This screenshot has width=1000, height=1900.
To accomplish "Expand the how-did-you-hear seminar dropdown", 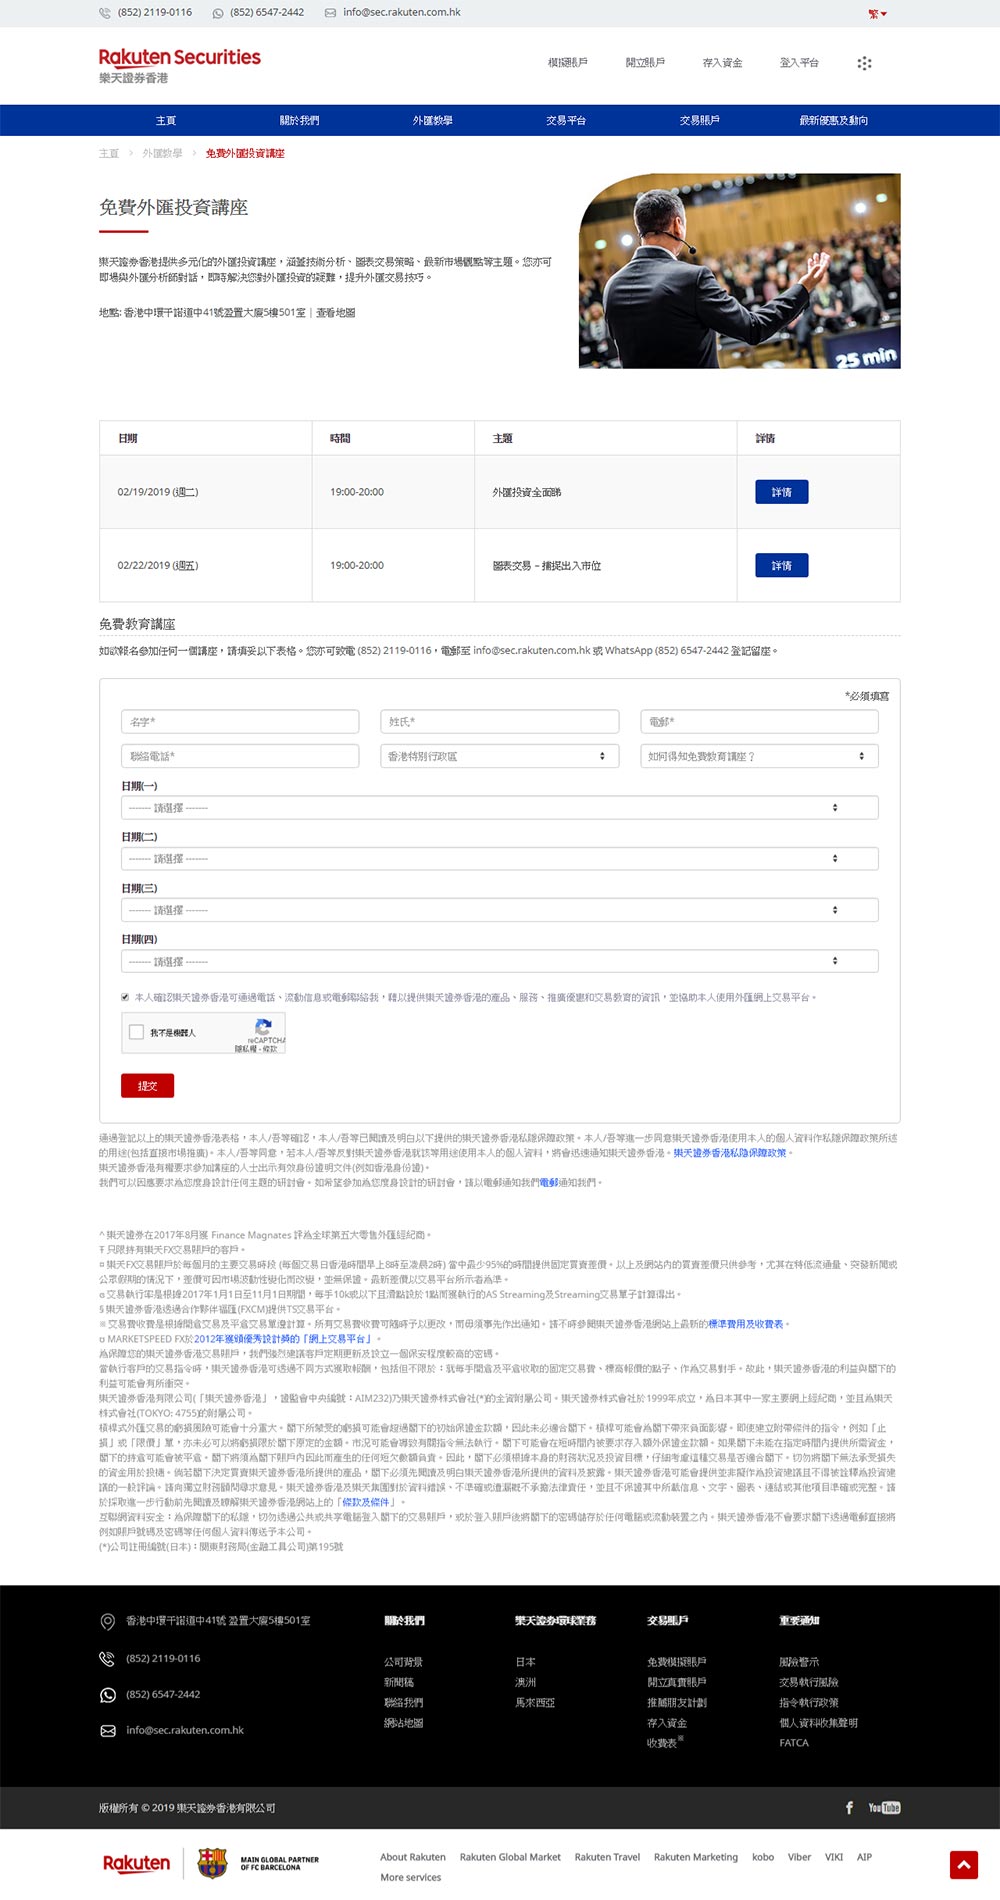I will click(x=758, y=756).
